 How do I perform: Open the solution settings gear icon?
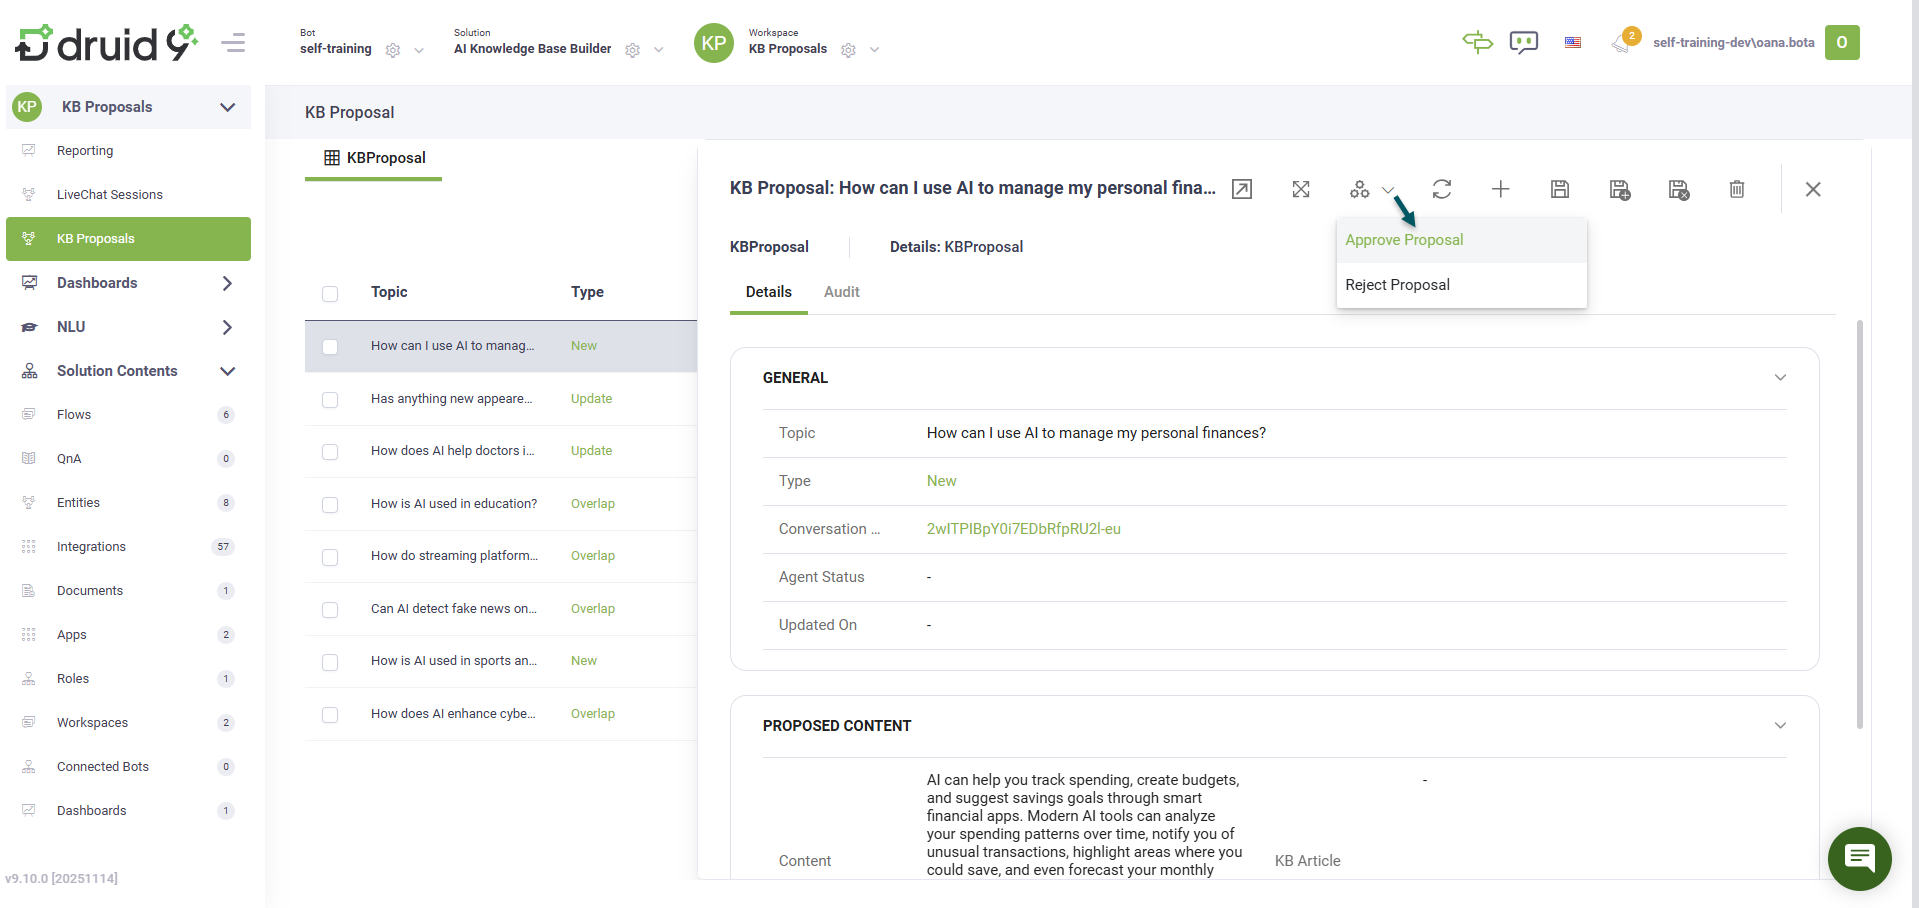[632, 50]
